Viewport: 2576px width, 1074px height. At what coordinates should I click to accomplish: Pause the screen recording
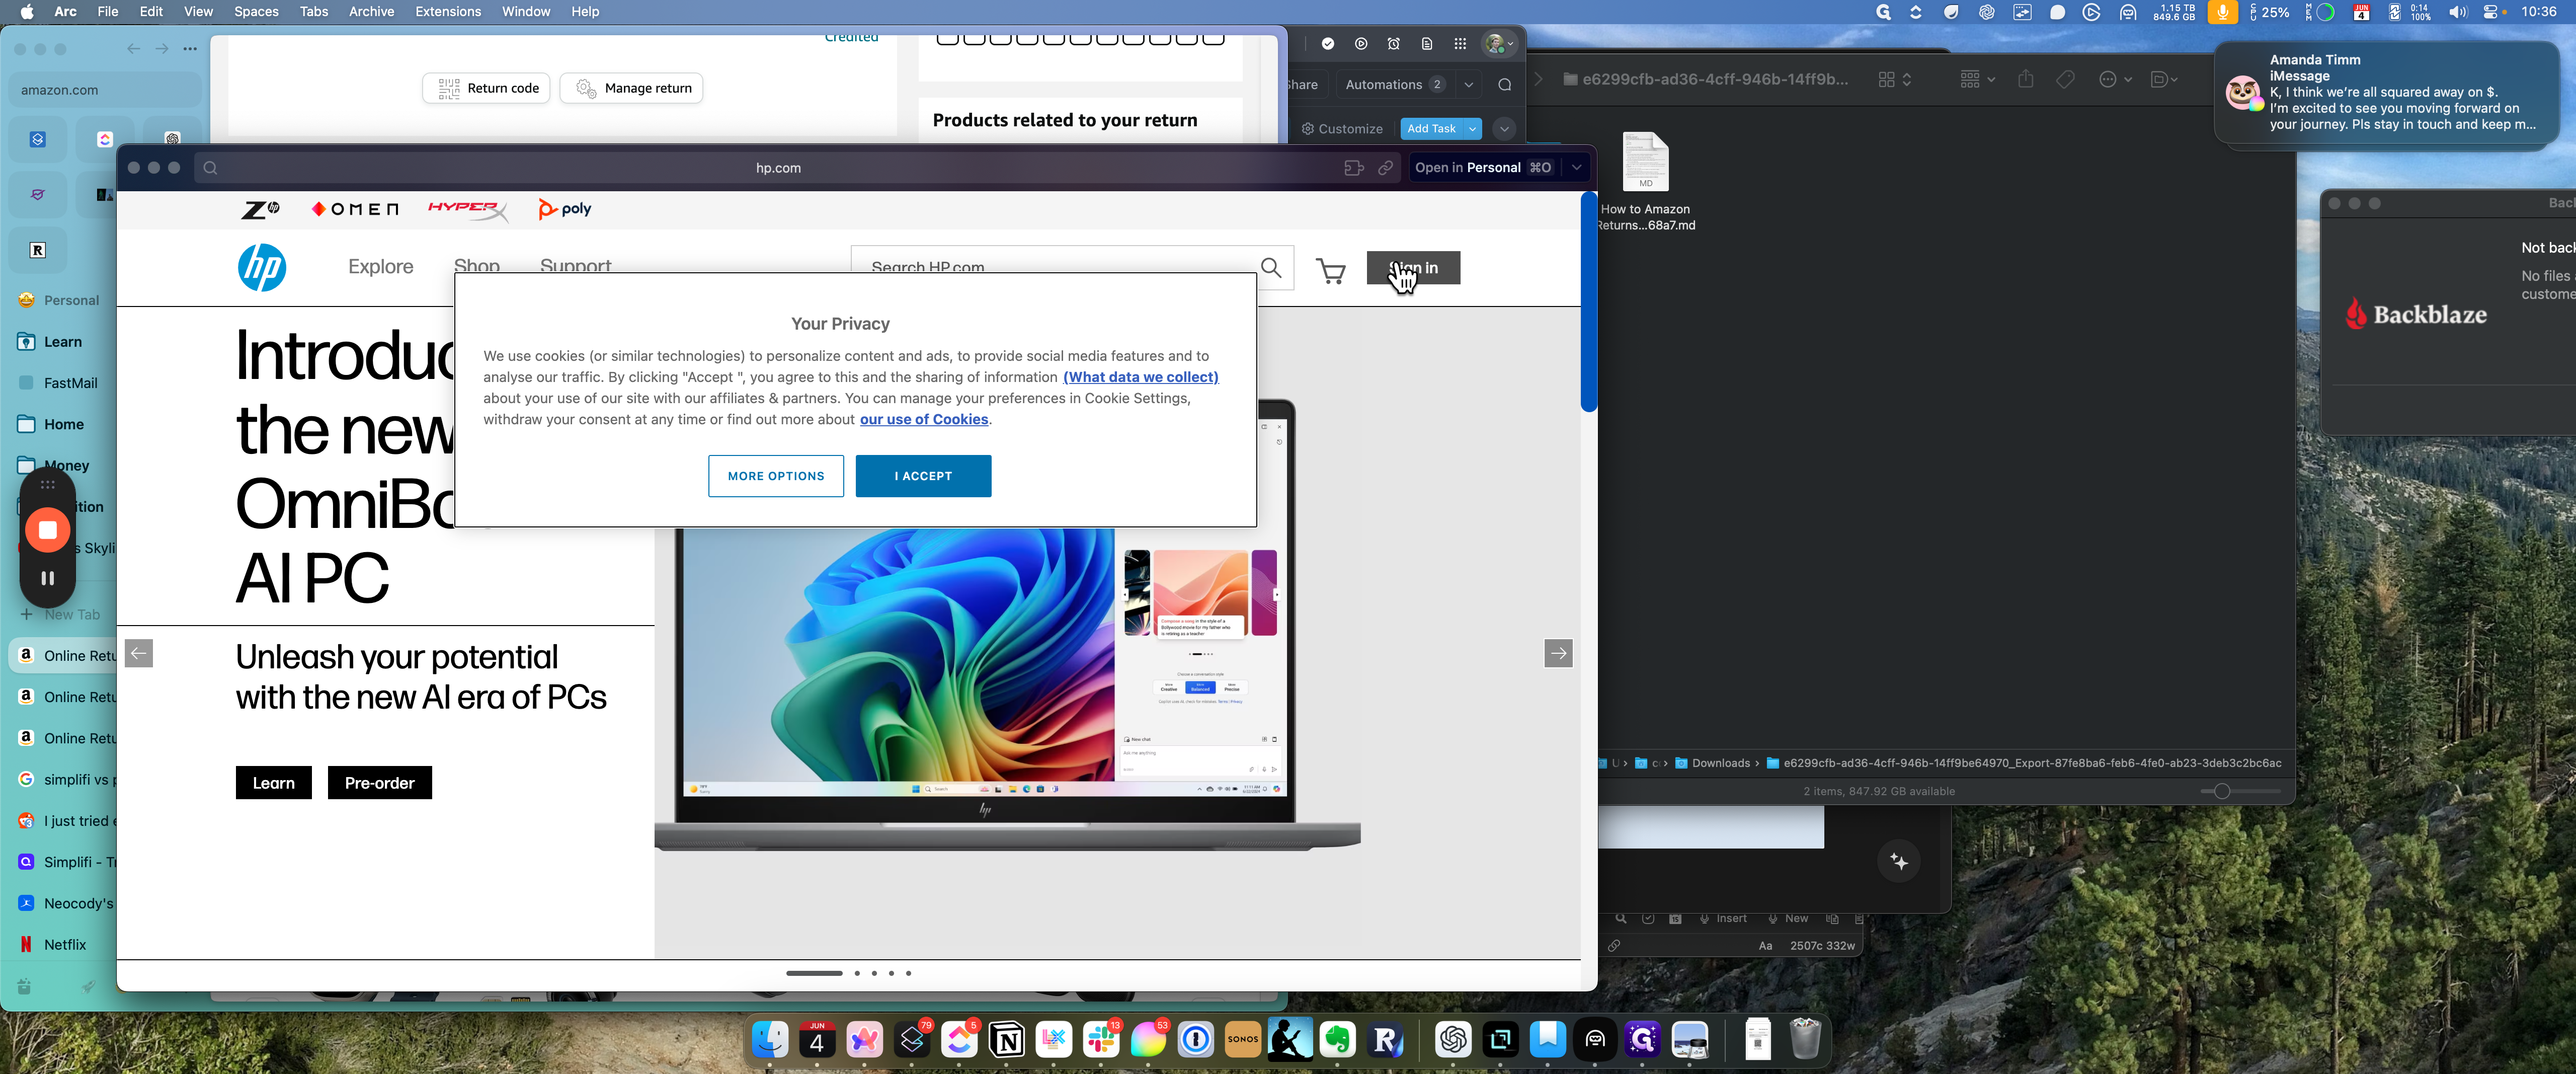[x=47, y=578]
